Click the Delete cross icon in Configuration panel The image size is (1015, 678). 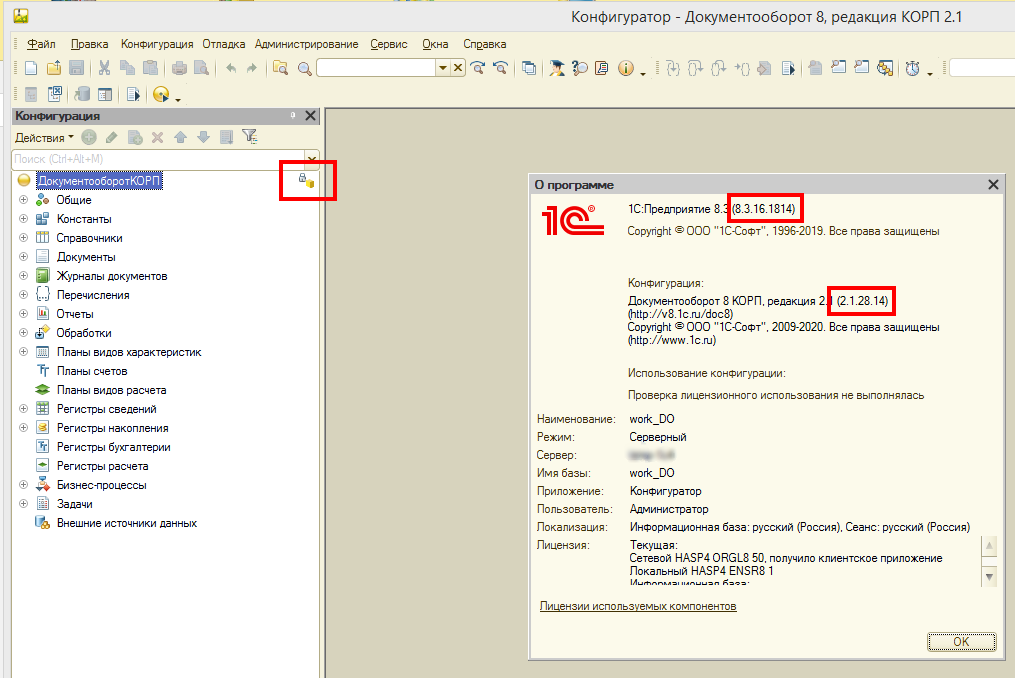click(x=157, y=137)
